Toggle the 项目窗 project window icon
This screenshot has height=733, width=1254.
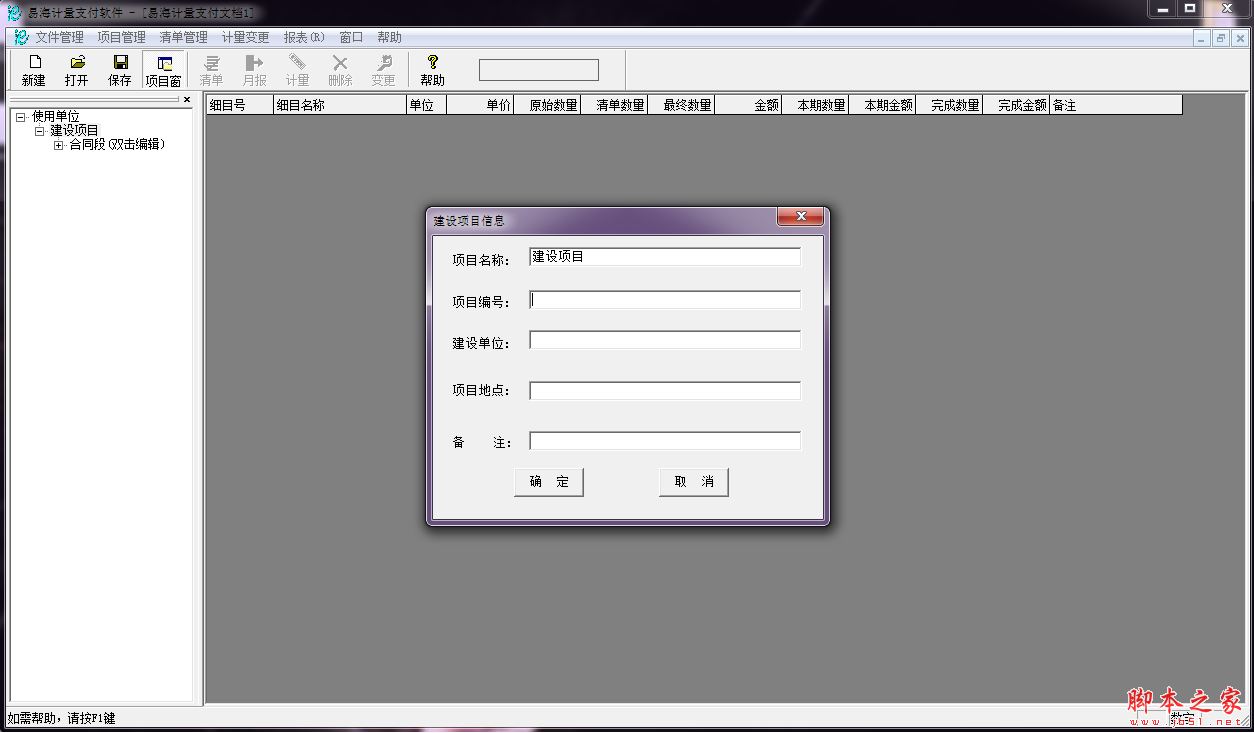[x=163, y=70]
